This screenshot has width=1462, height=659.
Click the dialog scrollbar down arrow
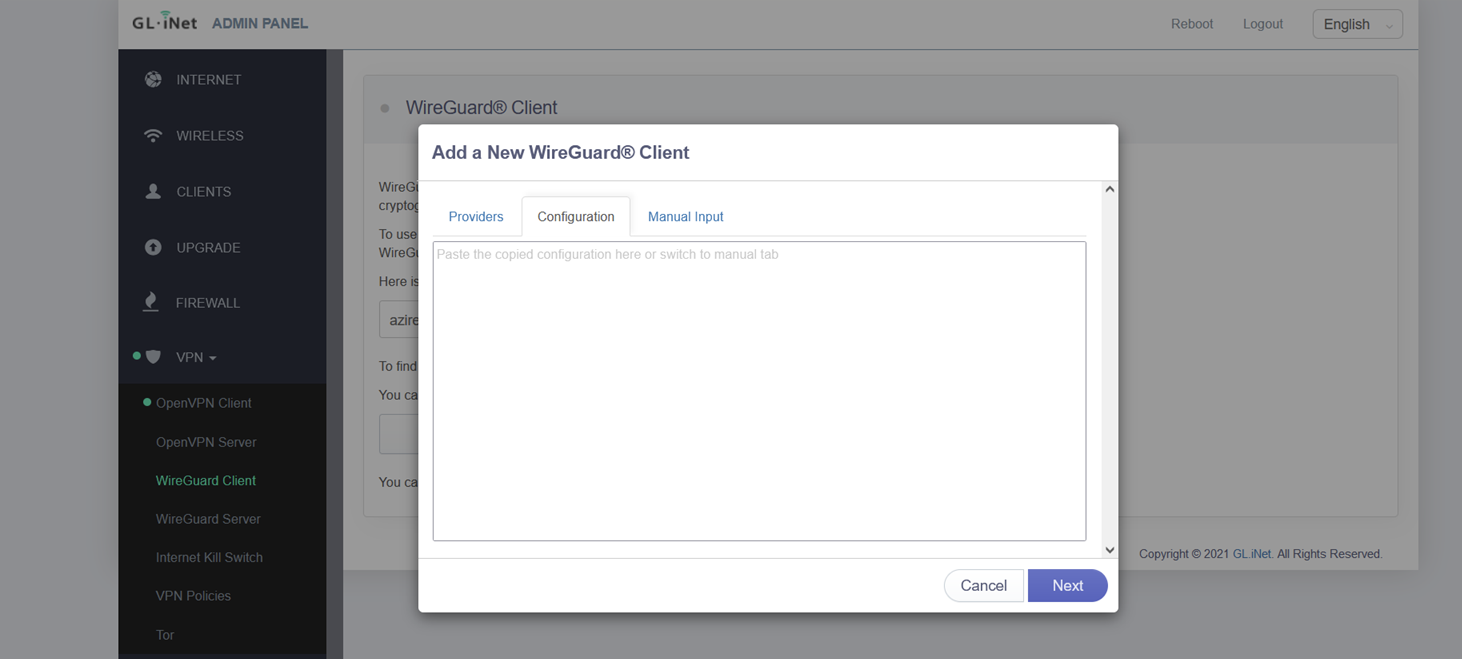pos(1109,550)
